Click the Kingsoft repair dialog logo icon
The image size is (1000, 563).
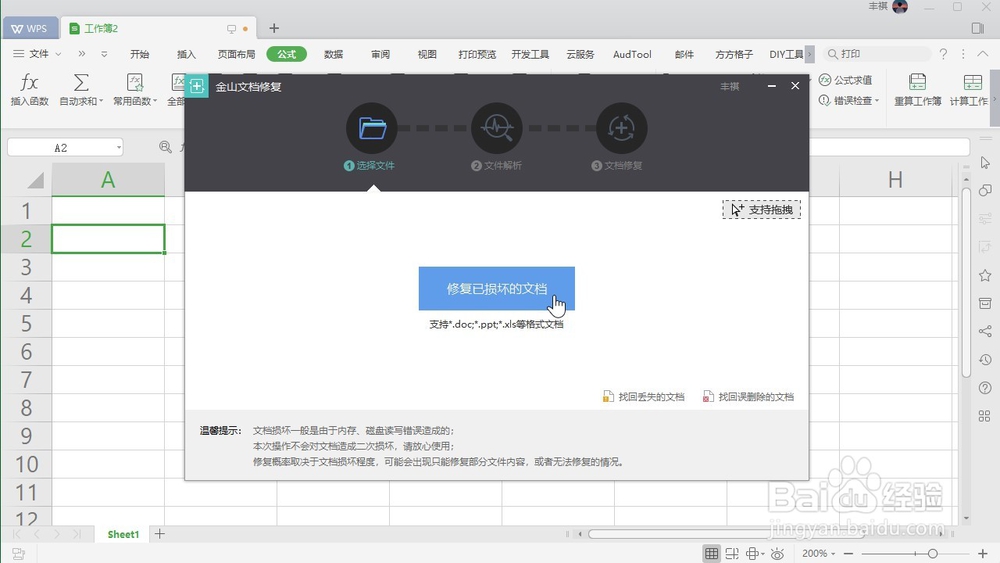pos(196,86)
